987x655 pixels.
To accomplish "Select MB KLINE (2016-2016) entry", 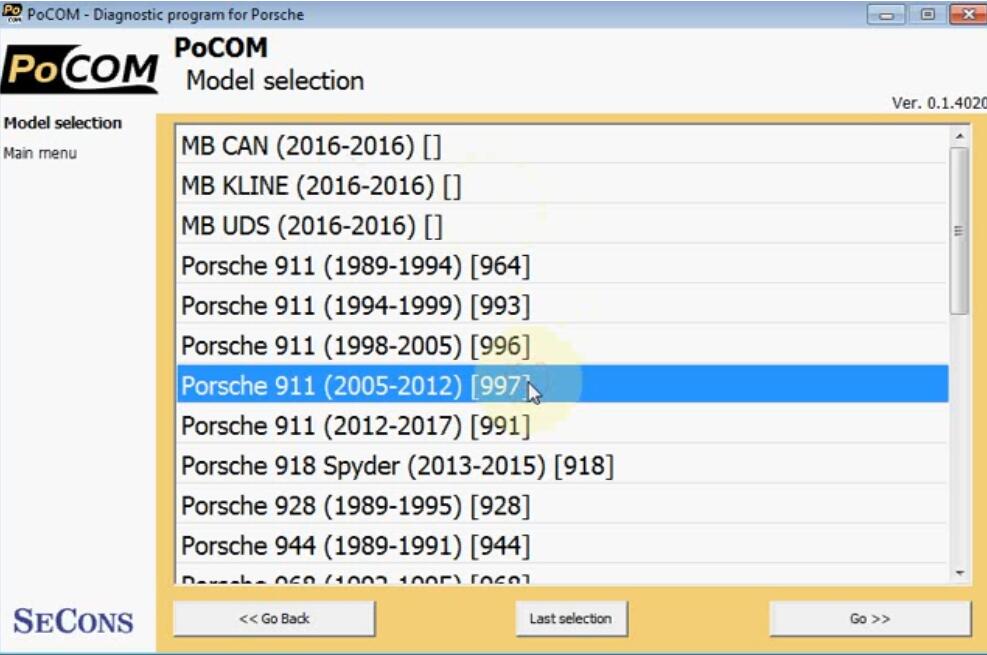I will click(562, 186).
